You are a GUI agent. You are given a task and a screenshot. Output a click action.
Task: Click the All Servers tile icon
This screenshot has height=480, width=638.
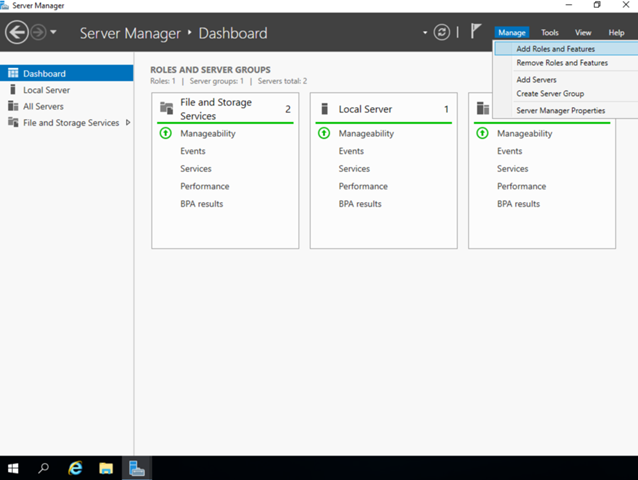click(483, 109)
